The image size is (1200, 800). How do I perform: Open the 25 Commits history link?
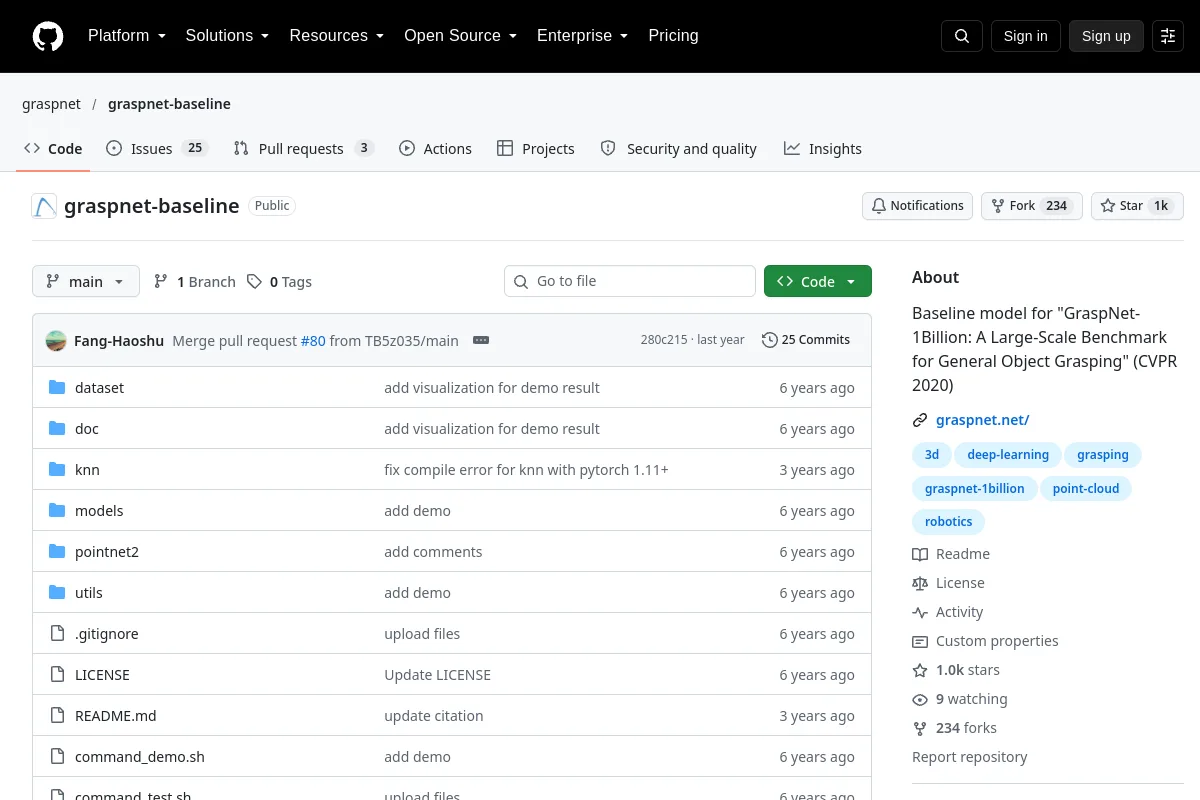806,340
